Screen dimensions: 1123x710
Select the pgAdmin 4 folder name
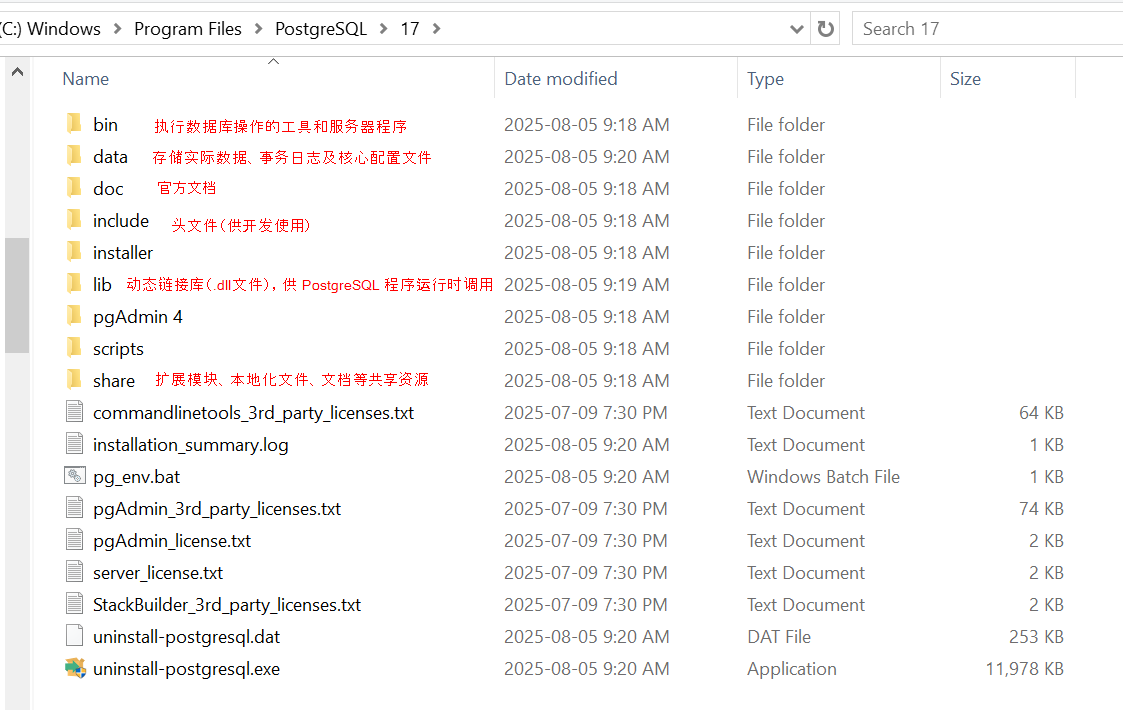click(x=138, y=317)
